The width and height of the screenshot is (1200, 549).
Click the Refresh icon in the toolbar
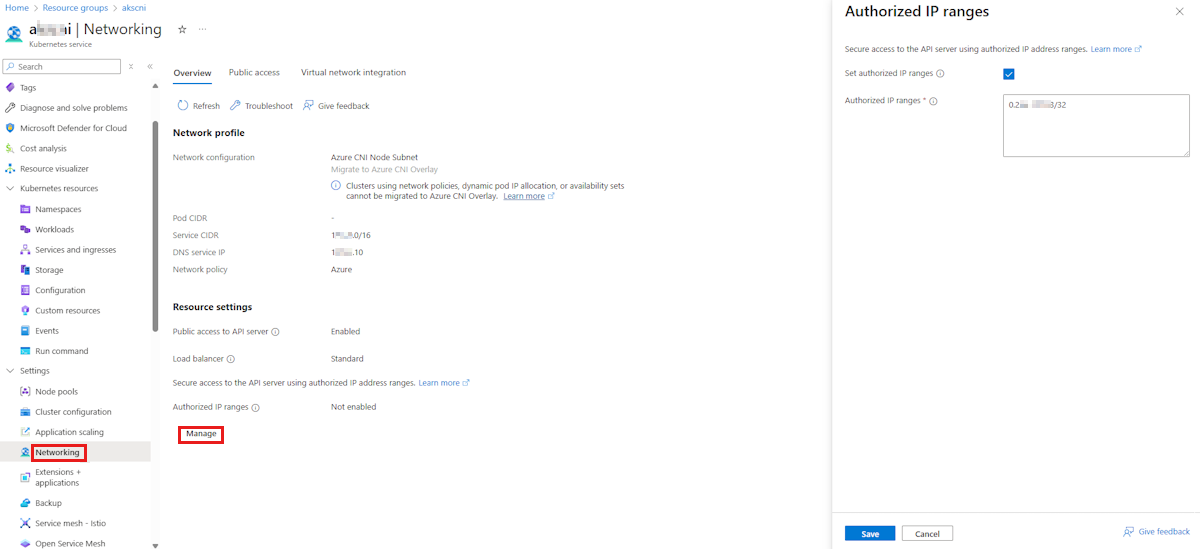click(x=182, y=106)
